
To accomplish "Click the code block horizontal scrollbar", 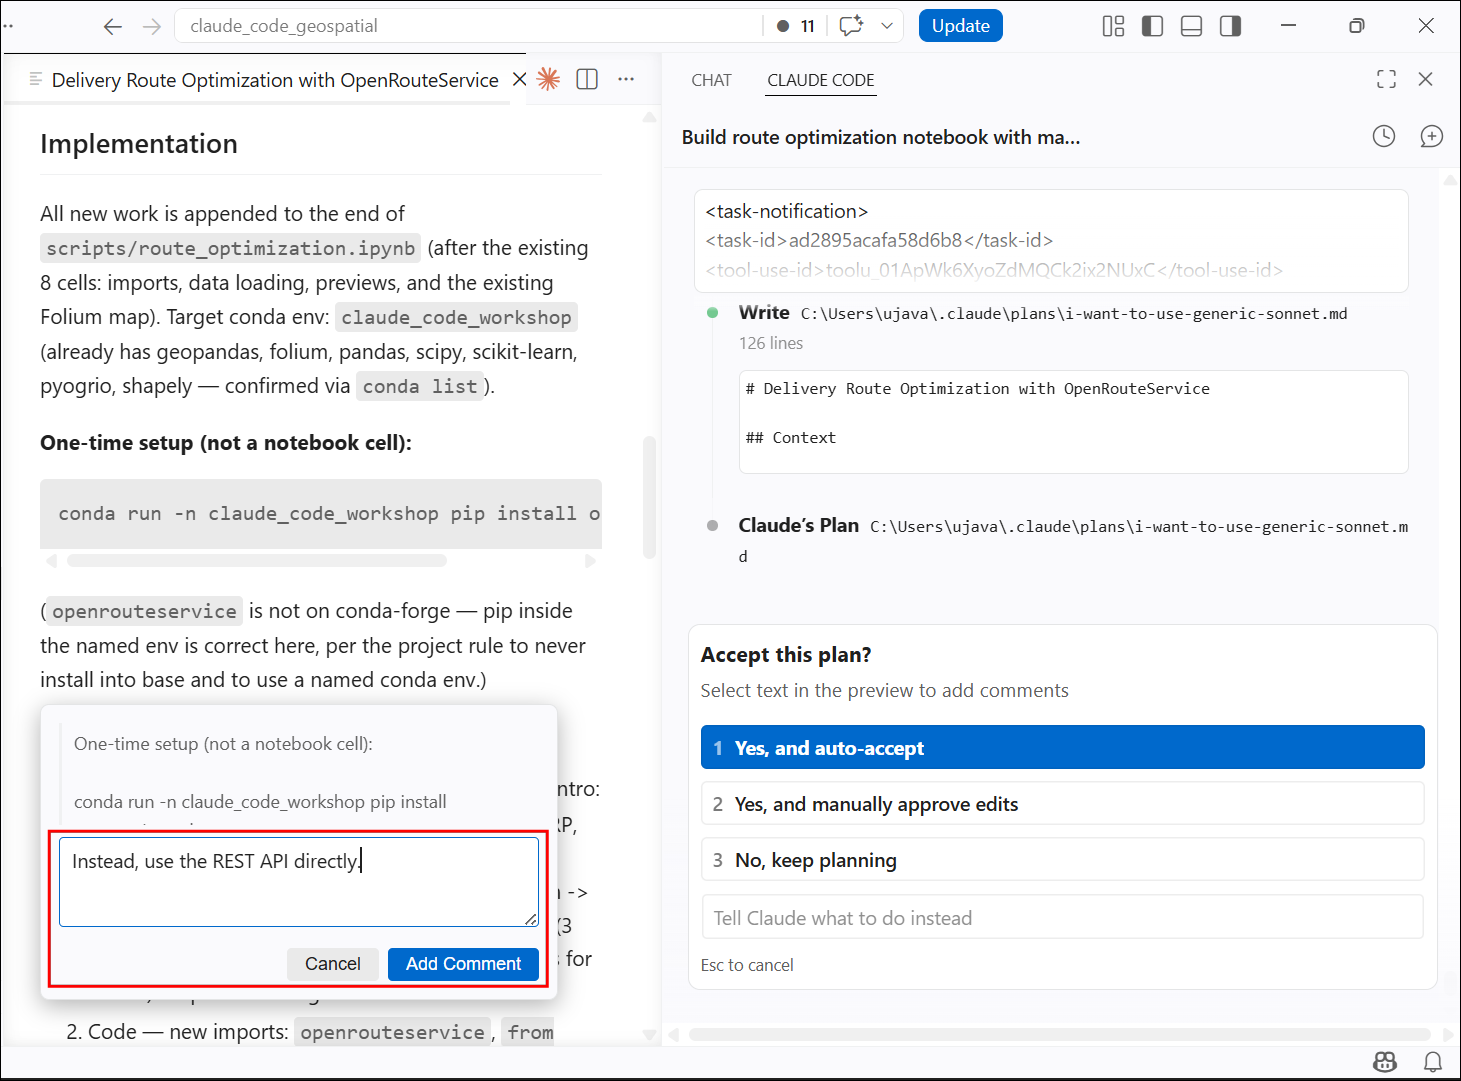I will (256, 561).
